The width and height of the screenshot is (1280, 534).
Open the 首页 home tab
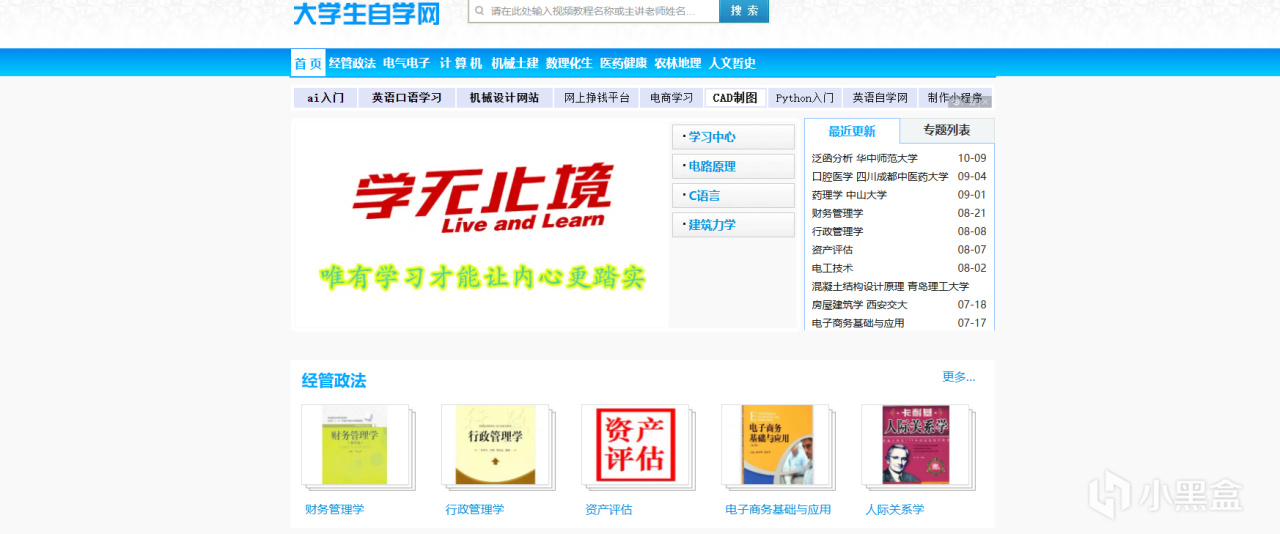pyautogui.click(x=308, y=63)
